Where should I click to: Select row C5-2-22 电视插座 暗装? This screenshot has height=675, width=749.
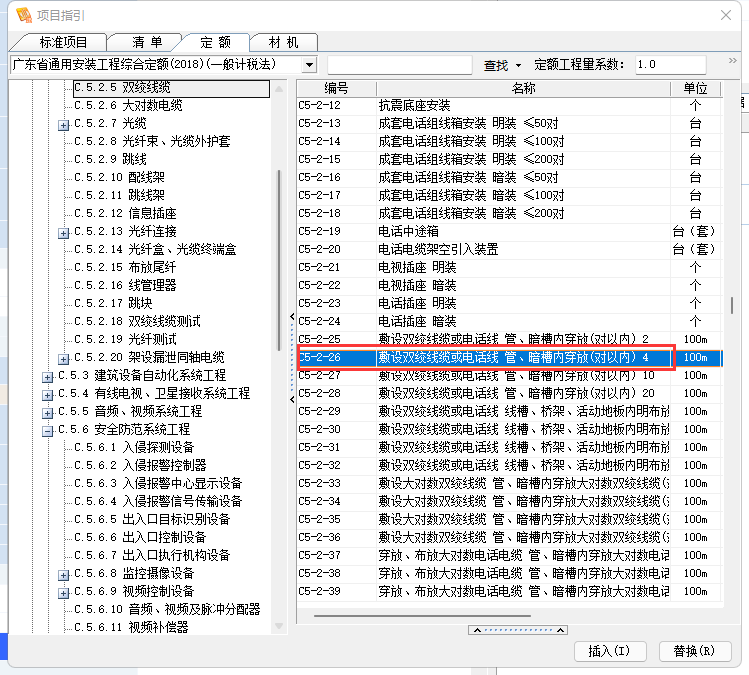(509, 286)
